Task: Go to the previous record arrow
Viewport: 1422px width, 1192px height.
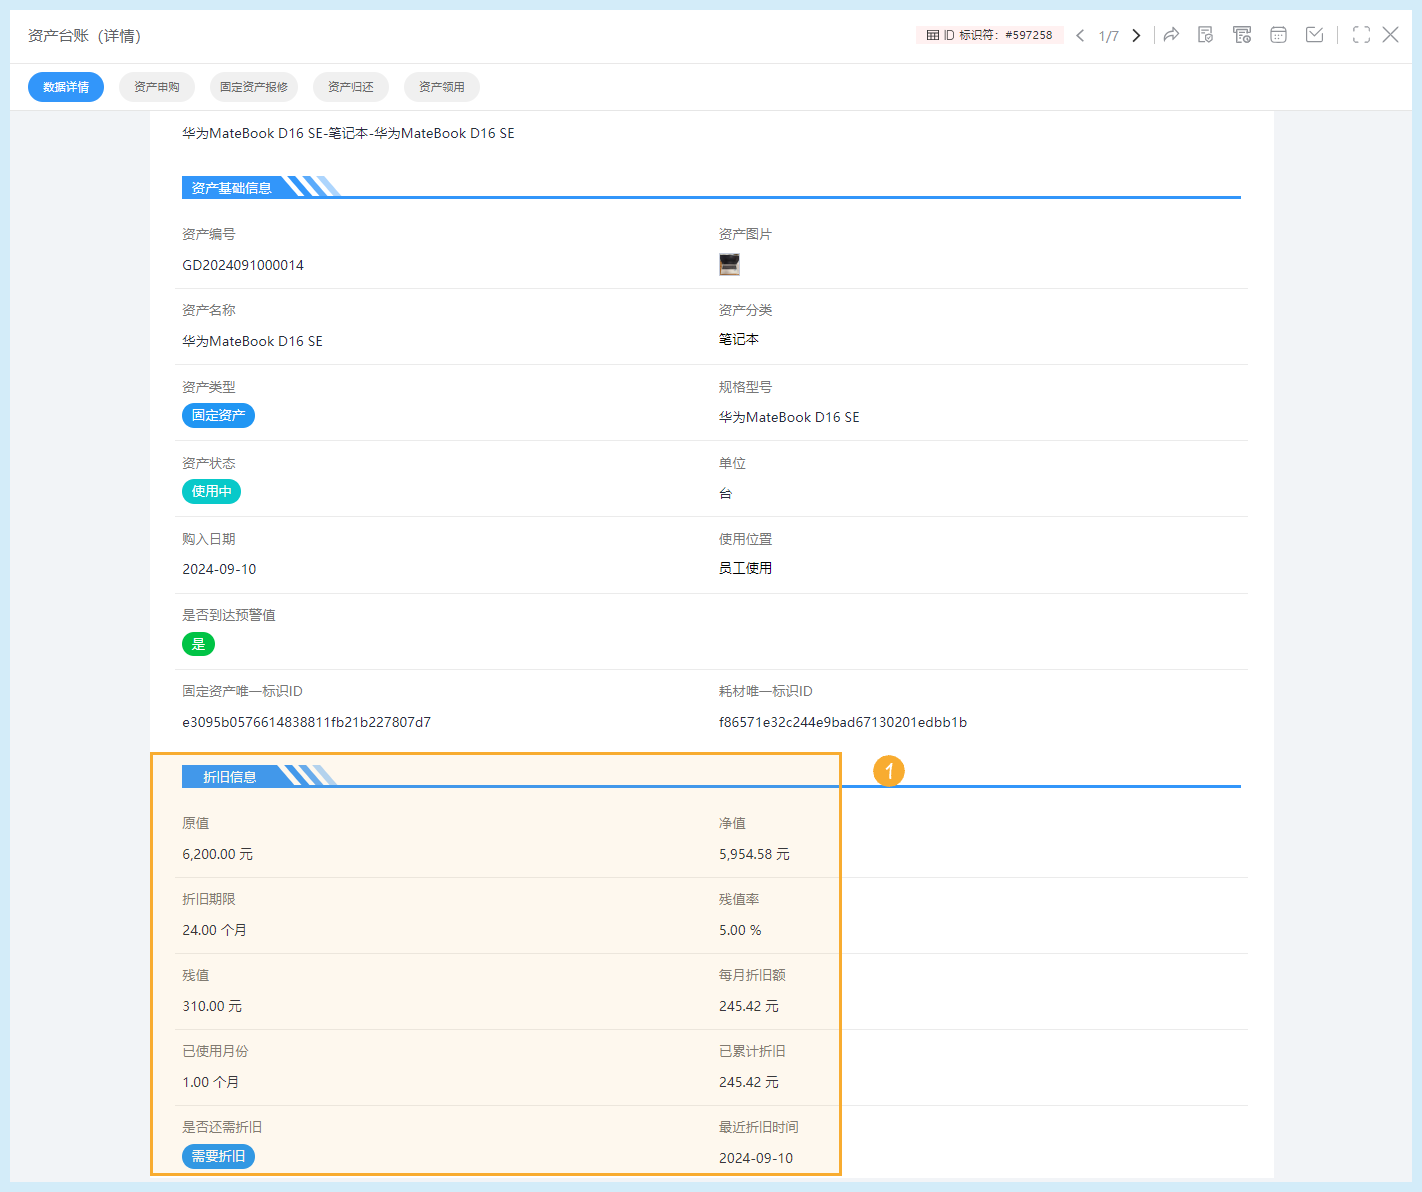Action: pyautogui.click(x=1080, y=36)
